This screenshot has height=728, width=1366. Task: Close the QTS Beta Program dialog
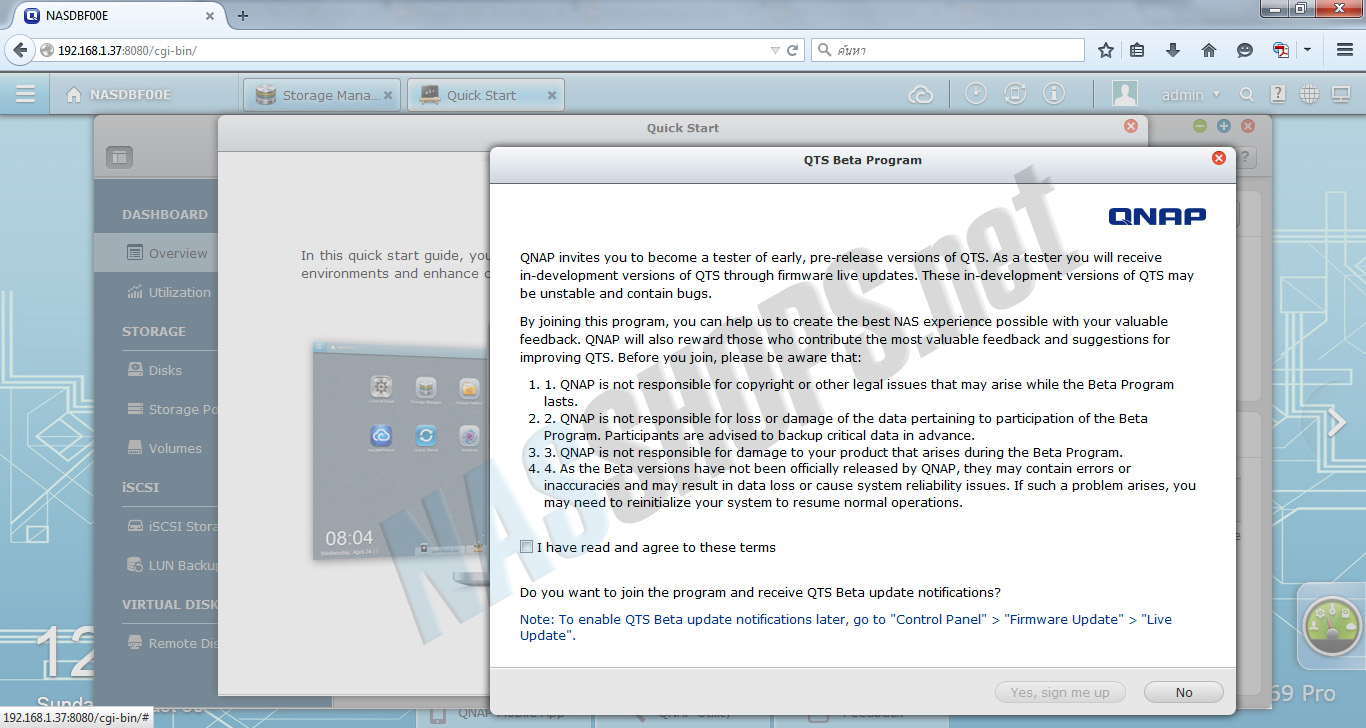pyautogui.click(x=1219, y=158)
